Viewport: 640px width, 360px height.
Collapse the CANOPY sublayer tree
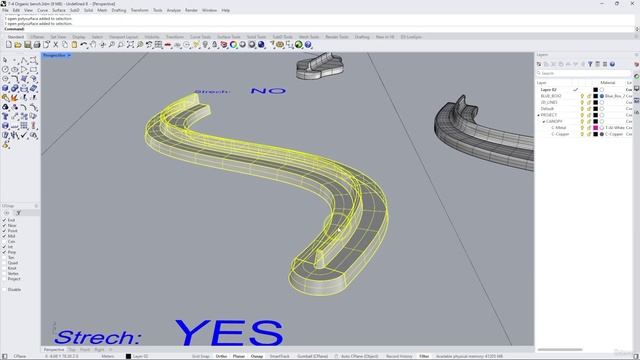[544, 122]
